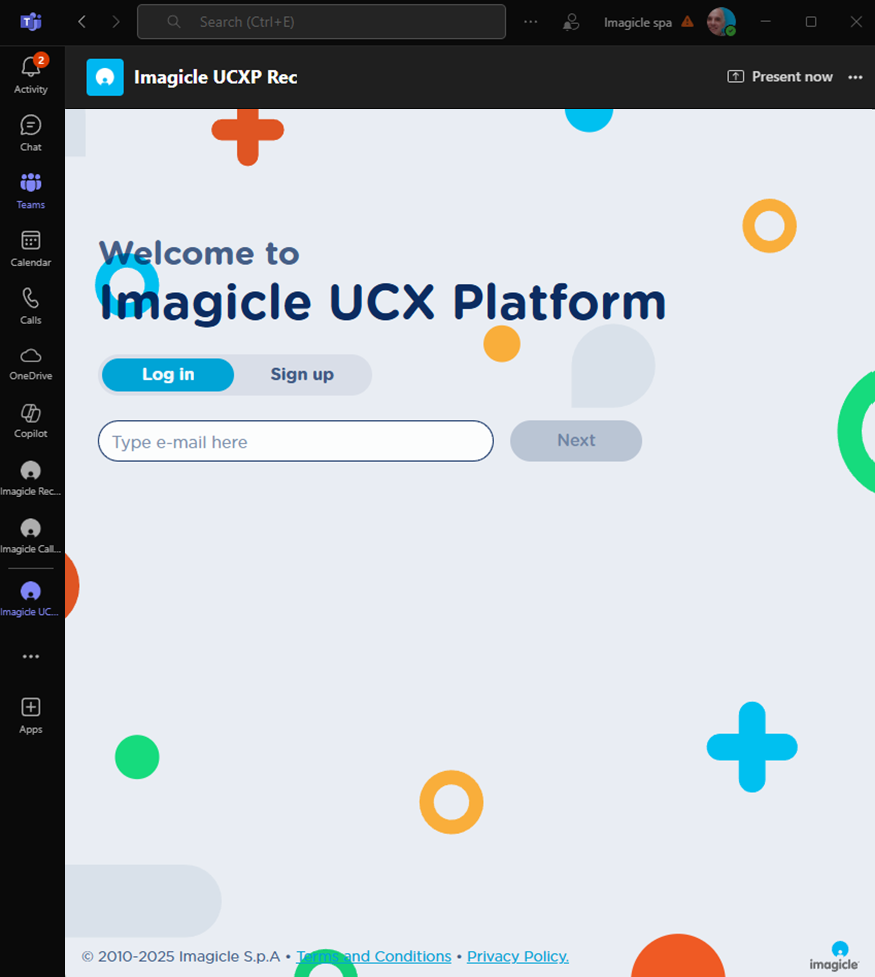Click the Next button

click(x=576, y=441)
